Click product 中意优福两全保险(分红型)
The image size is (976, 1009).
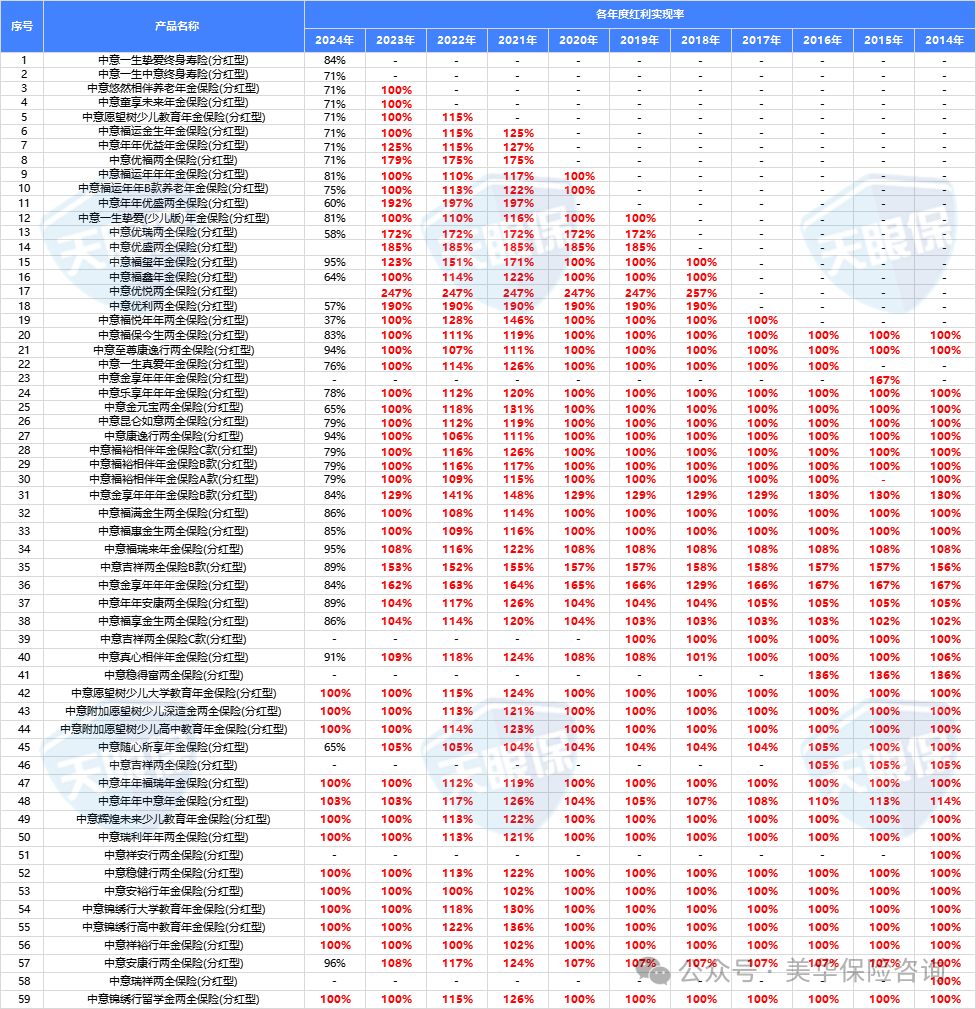[x=174, y=160]
